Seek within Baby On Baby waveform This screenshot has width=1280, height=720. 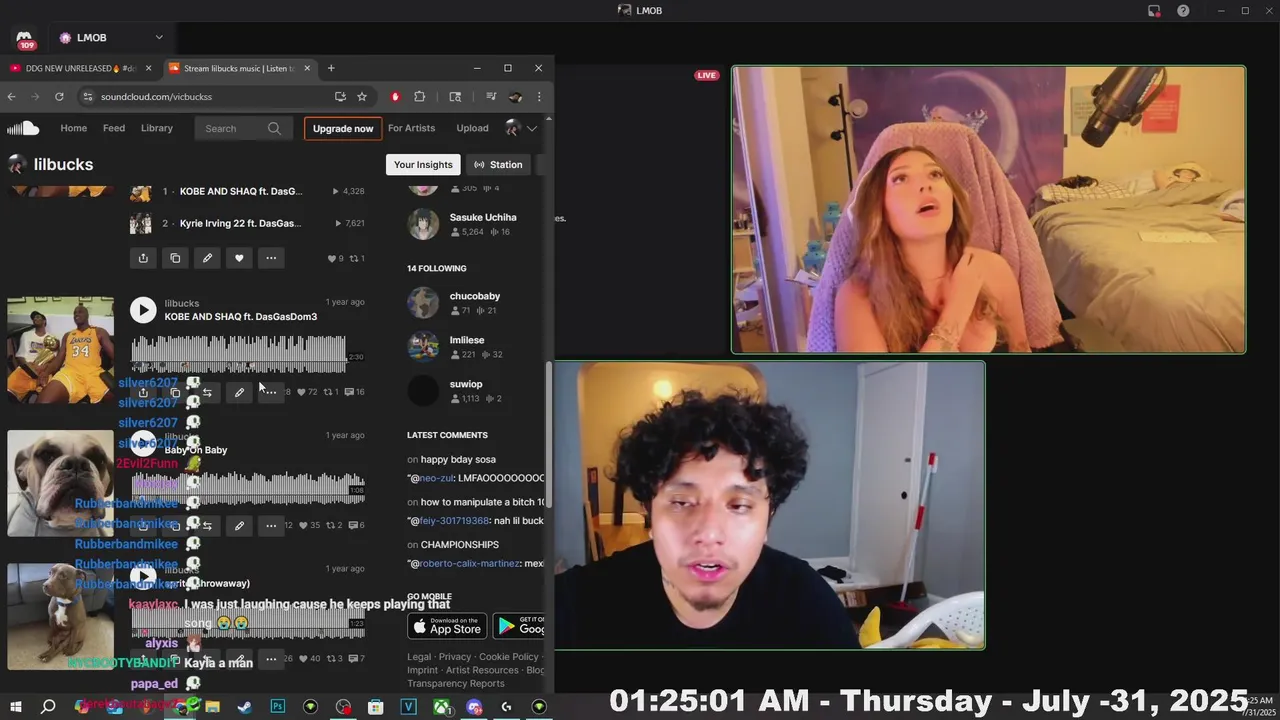point(248,486)
